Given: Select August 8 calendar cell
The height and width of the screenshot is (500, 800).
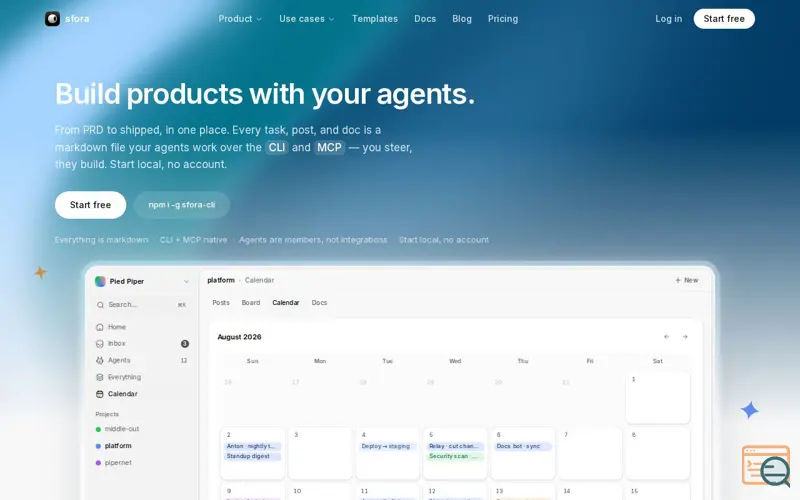Looking at the screenshot, I should [x=658, y=454].
